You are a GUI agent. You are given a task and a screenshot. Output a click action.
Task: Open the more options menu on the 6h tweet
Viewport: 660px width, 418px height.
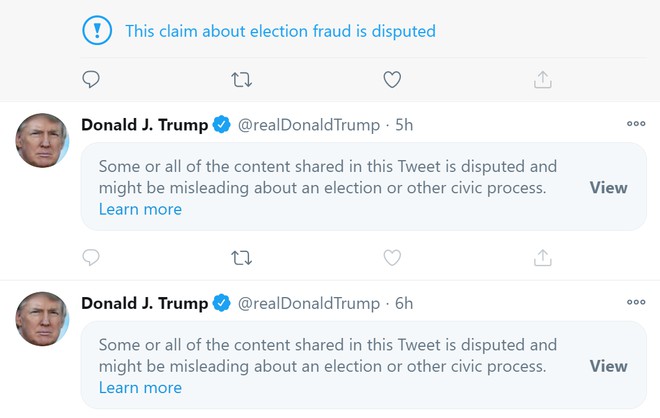pyautogui.click(x=636, y=302)
